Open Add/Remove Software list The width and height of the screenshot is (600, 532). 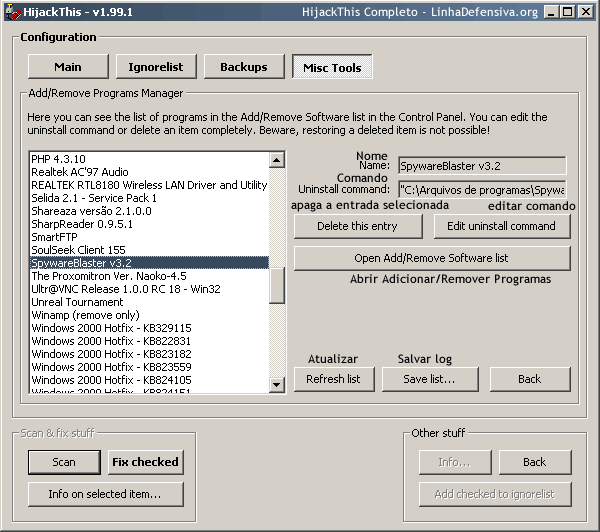(x=431, y=258)
